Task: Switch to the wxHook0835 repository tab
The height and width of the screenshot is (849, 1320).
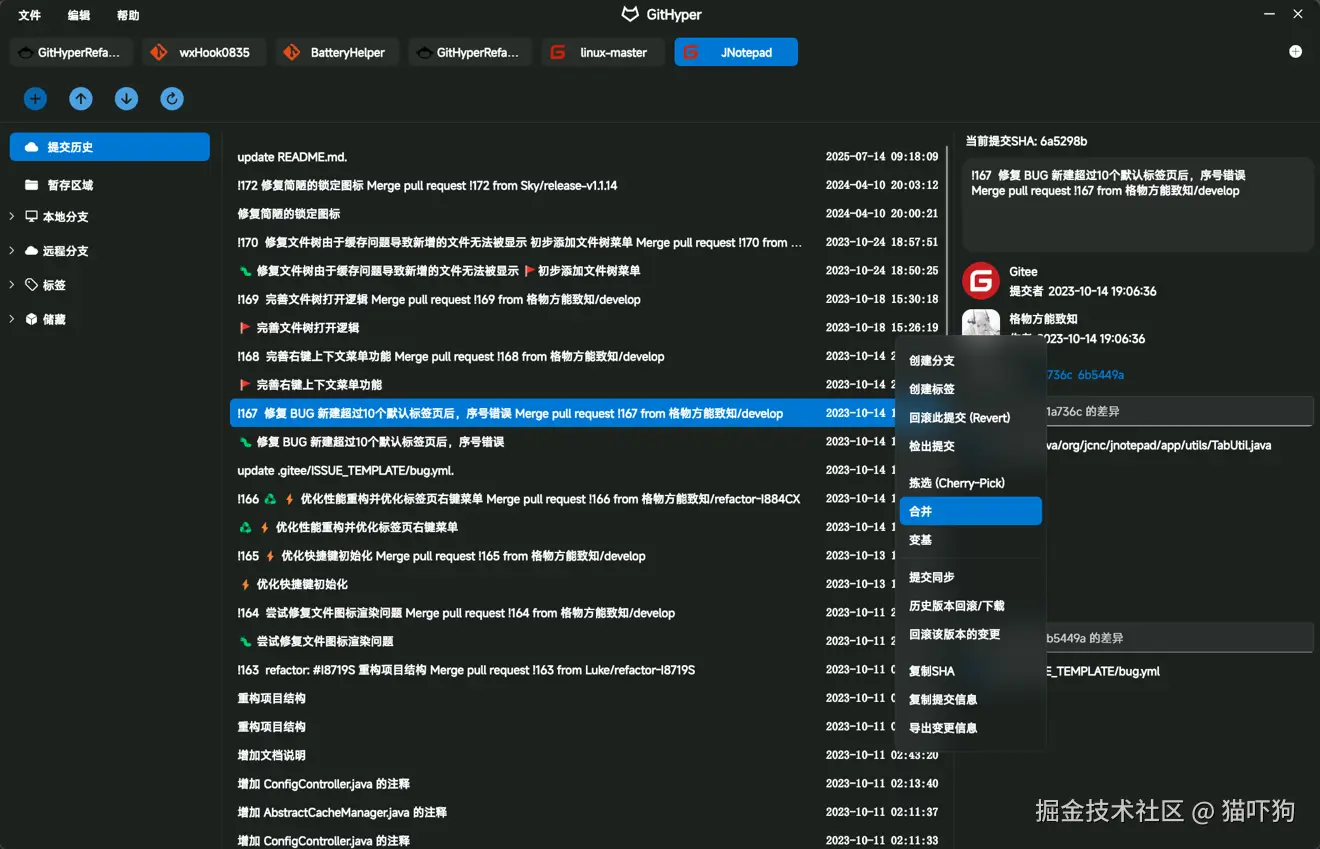Action: coord(204,52)
